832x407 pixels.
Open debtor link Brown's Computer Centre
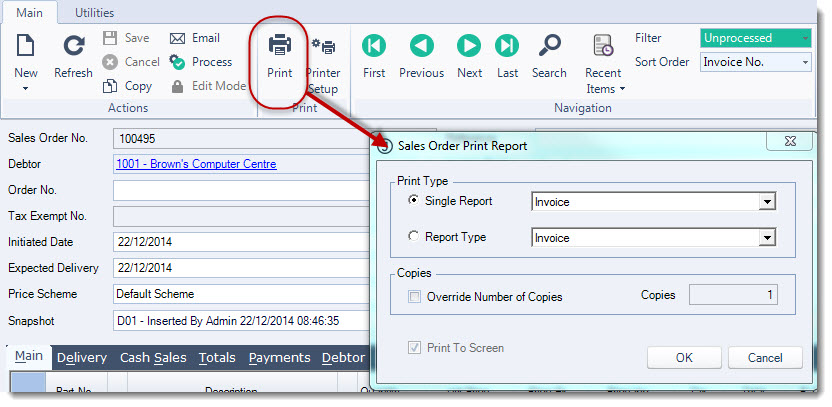coord(196,164)
